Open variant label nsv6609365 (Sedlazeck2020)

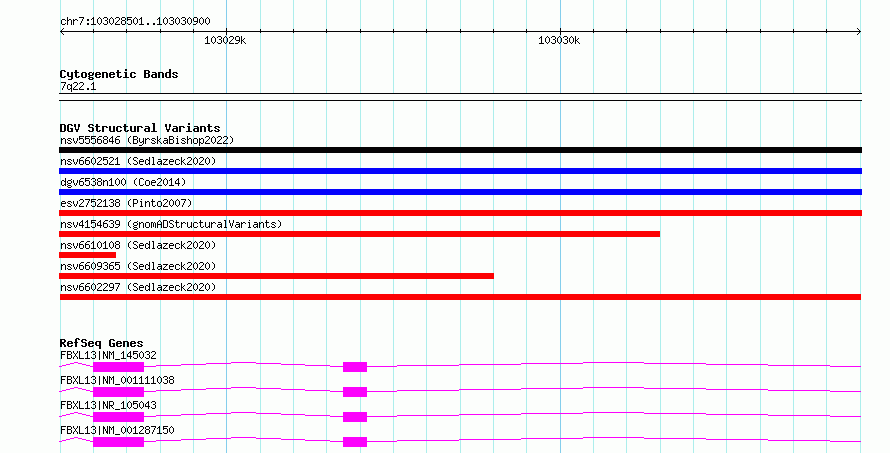138,266
